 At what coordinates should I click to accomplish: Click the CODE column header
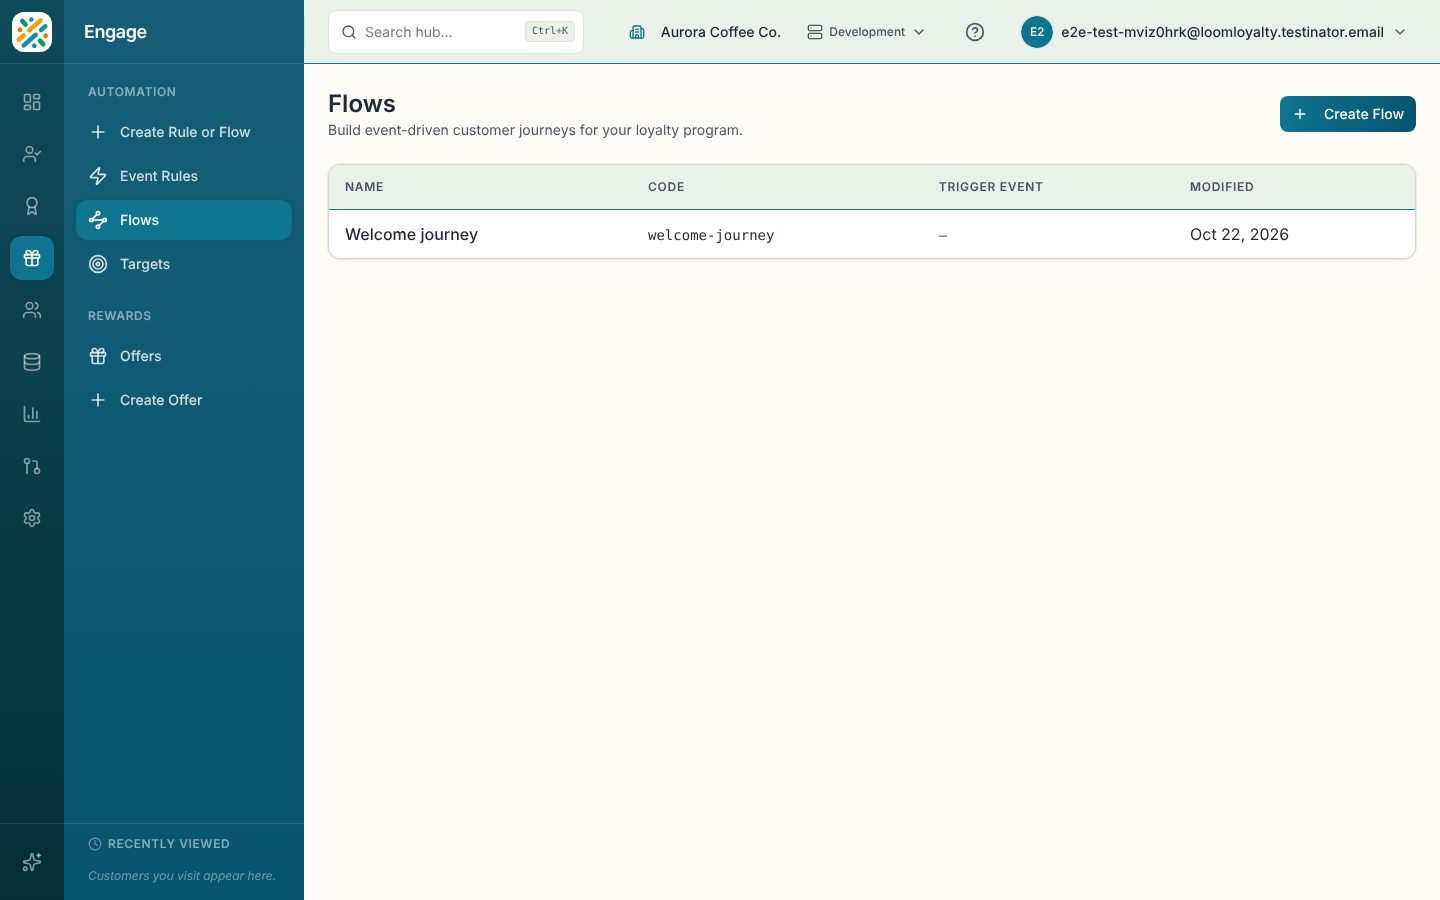tap(666, 187)
